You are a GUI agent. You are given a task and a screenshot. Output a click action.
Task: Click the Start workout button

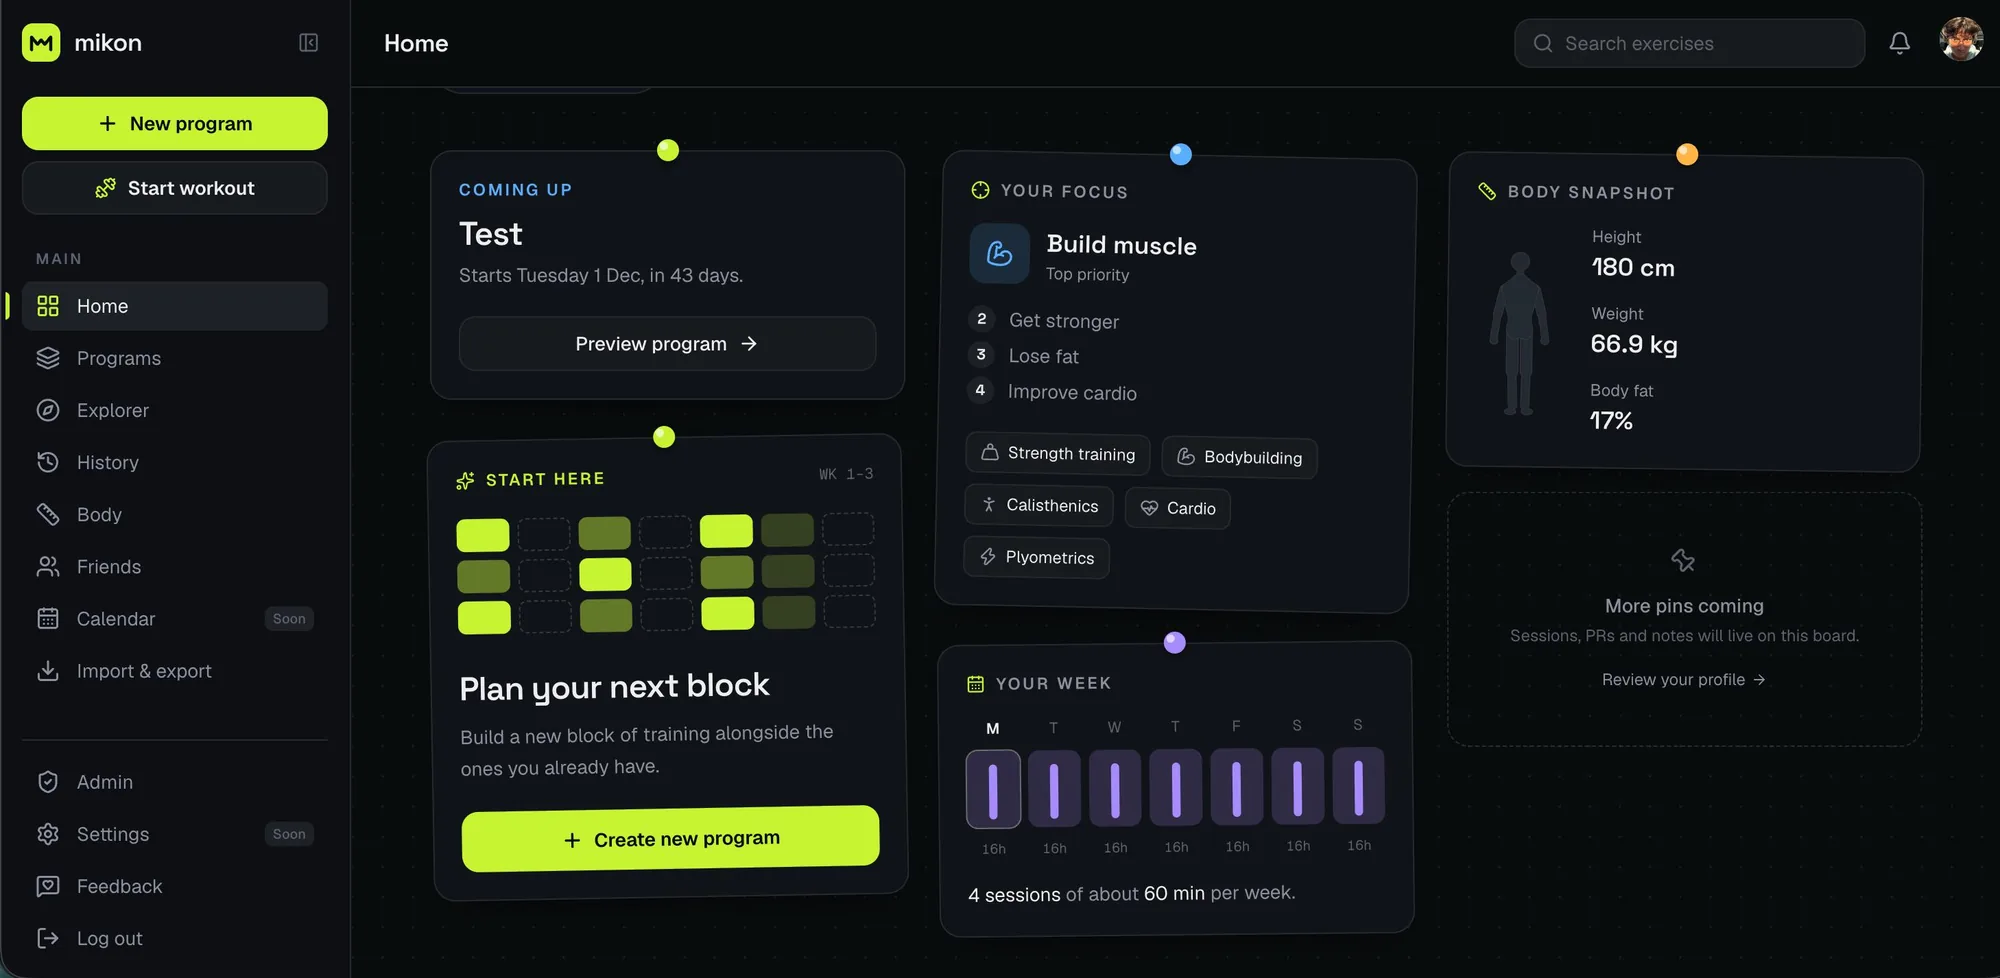tap(175, 188)
